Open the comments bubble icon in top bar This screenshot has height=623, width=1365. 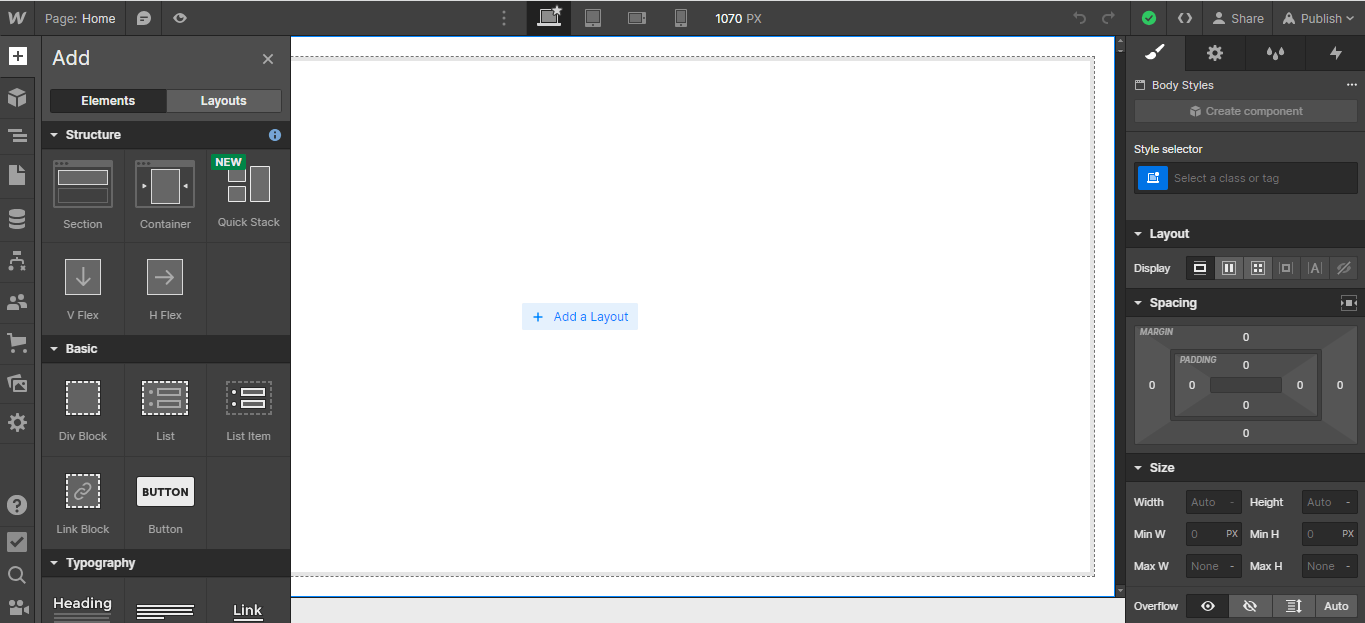(x=144, y=18)
